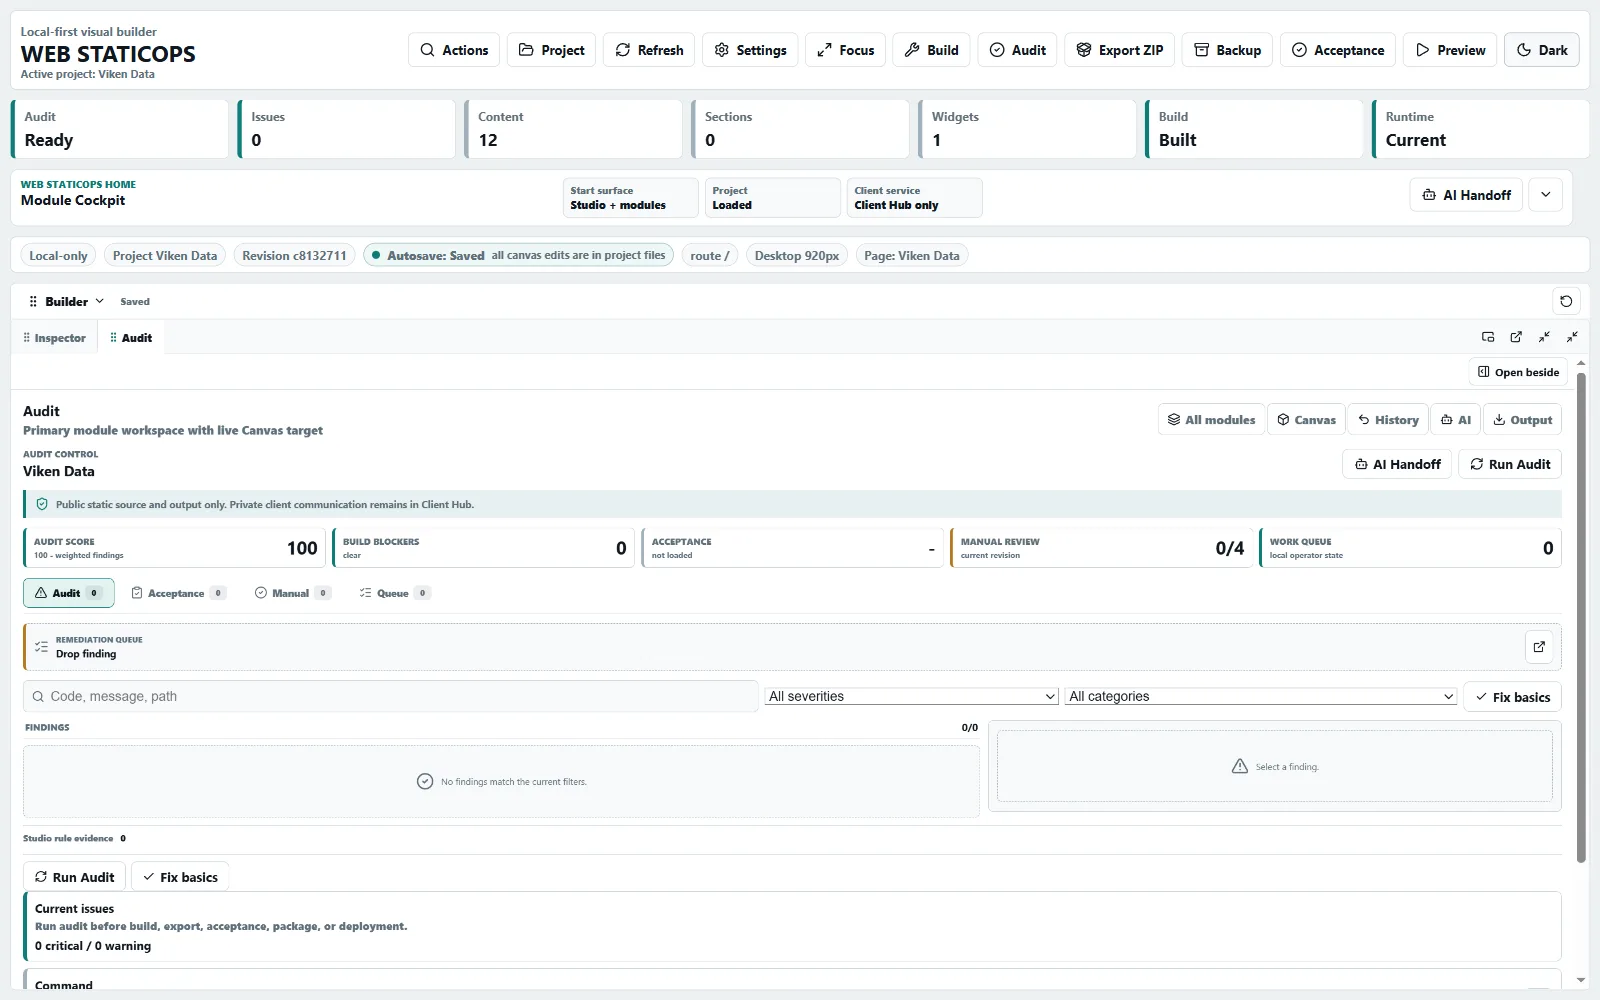Click the Client service Client Hub only box
This screenshot has width=1600, height=1000.
914,198
